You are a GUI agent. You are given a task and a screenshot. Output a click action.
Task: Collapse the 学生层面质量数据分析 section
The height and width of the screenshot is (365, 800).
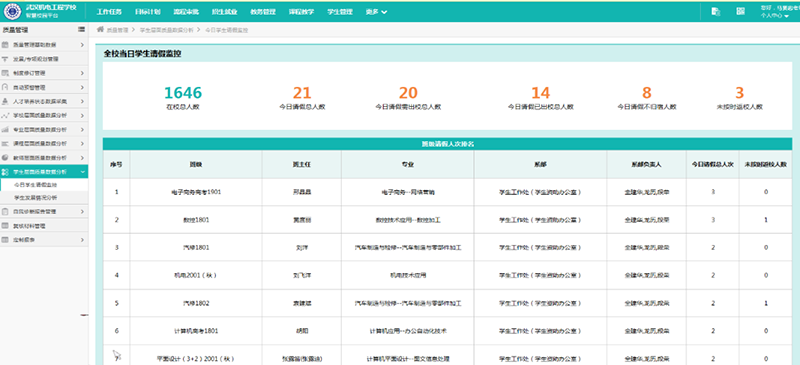(44, 172)
